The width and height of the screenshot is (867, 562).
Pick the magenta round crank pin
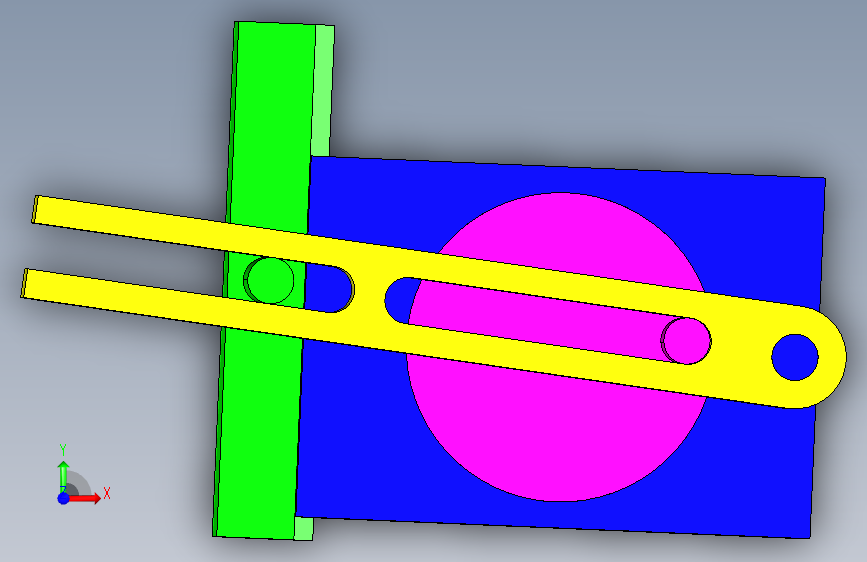click(686, 341)
